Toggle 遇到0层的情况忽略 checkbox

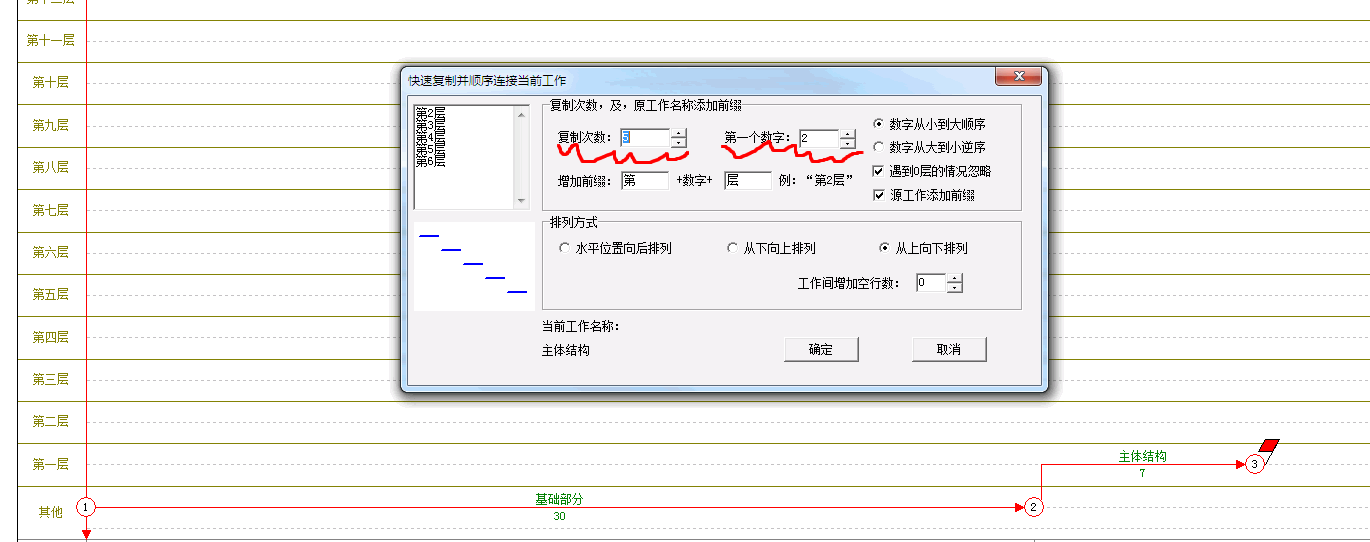click(932, 171)
